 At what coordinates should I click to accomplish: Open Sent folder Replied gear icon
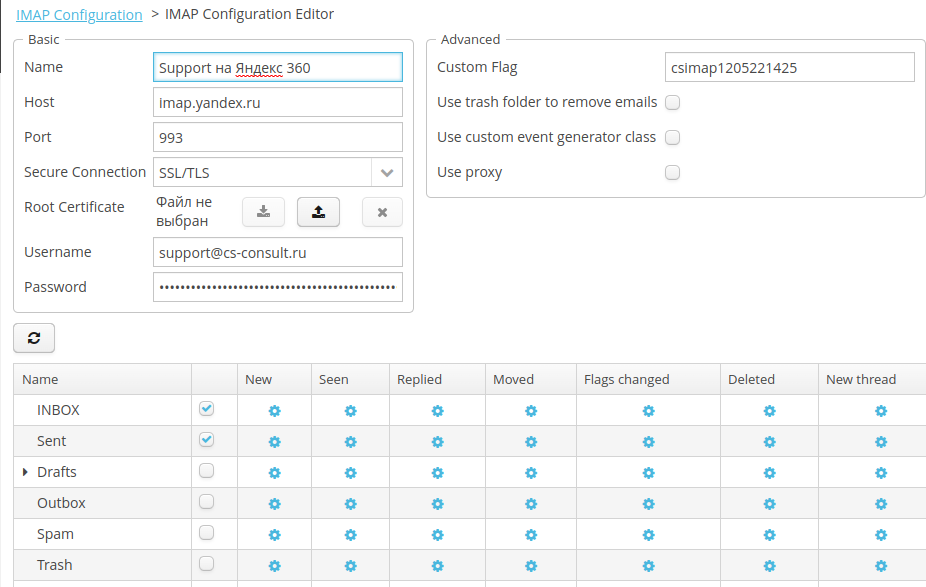(437, 442)
